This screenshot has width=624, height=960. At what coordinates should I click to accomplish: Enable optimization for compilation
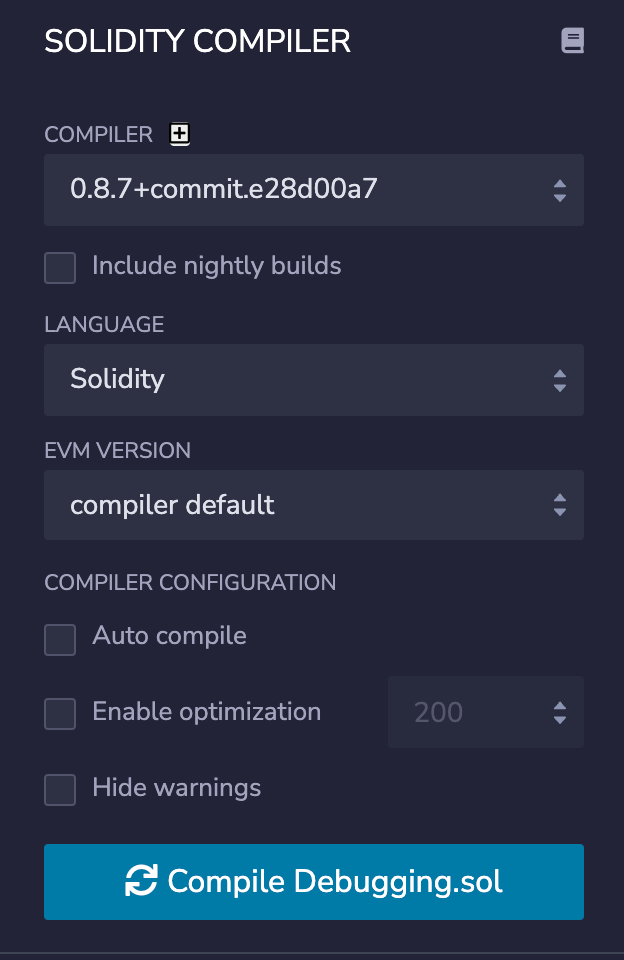pos(59,713)
